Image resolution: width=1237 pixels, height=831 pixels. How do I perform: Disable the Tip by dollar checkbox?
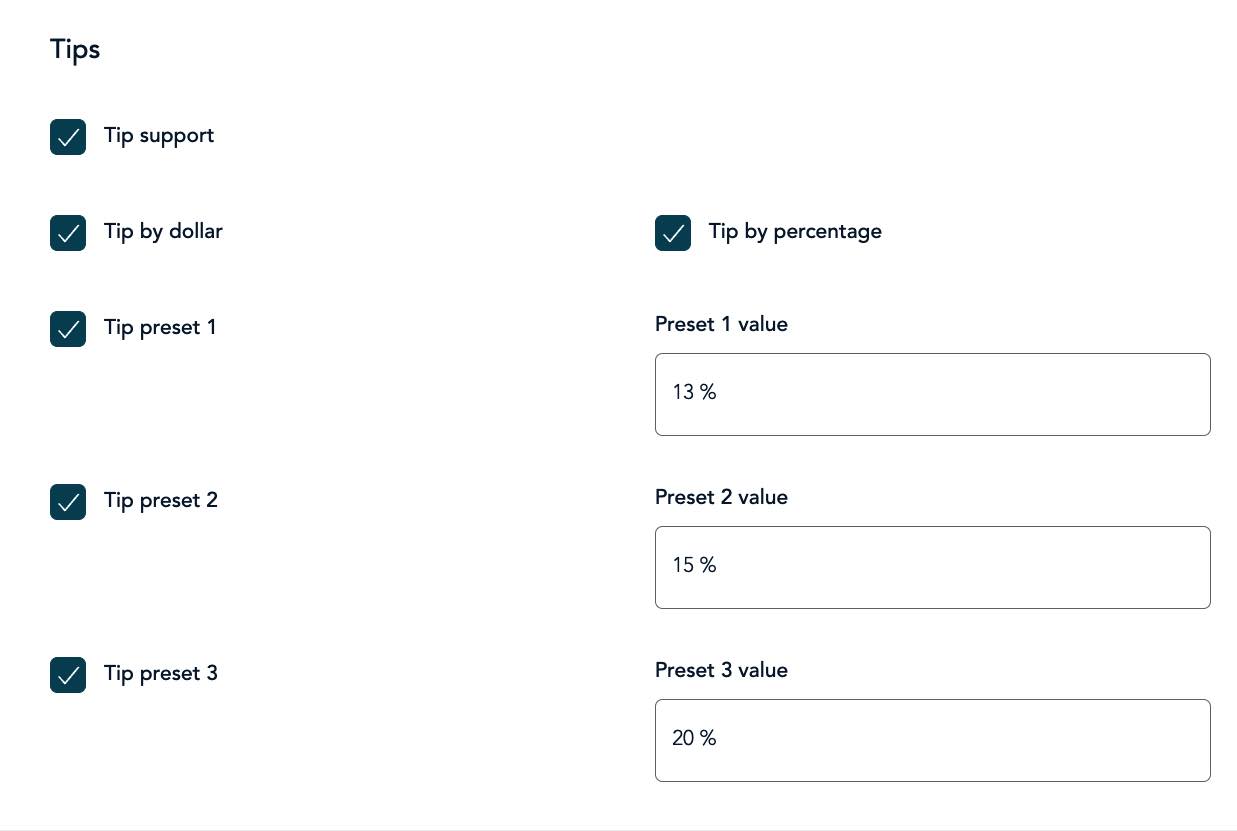click(x=68, y=233)
